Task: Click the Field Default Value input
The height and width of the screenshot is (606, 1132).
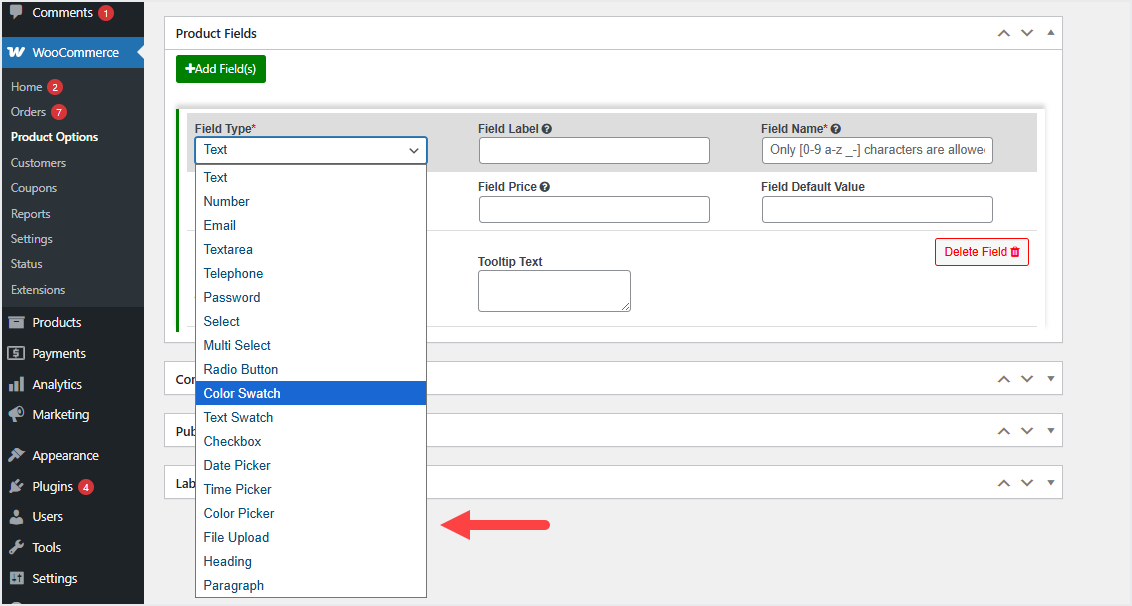Action: [877, 209]
